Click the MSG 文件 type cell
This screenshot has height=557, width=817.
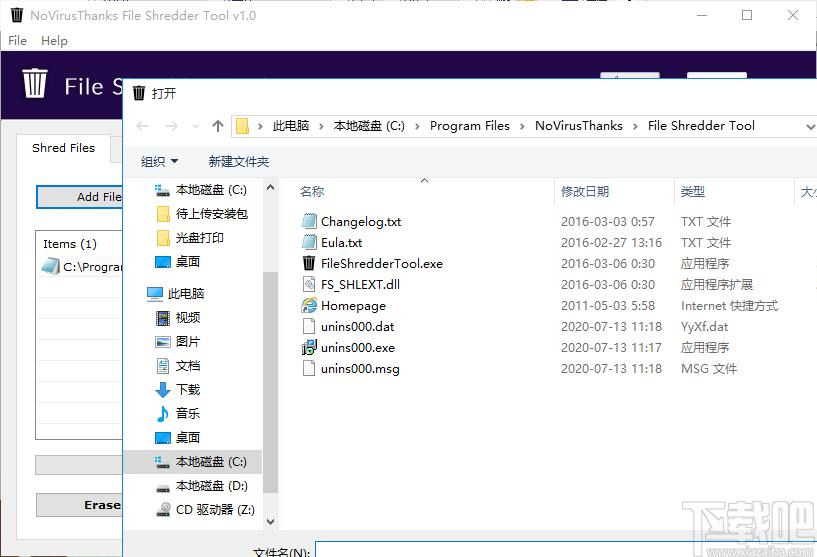point(709,368)
